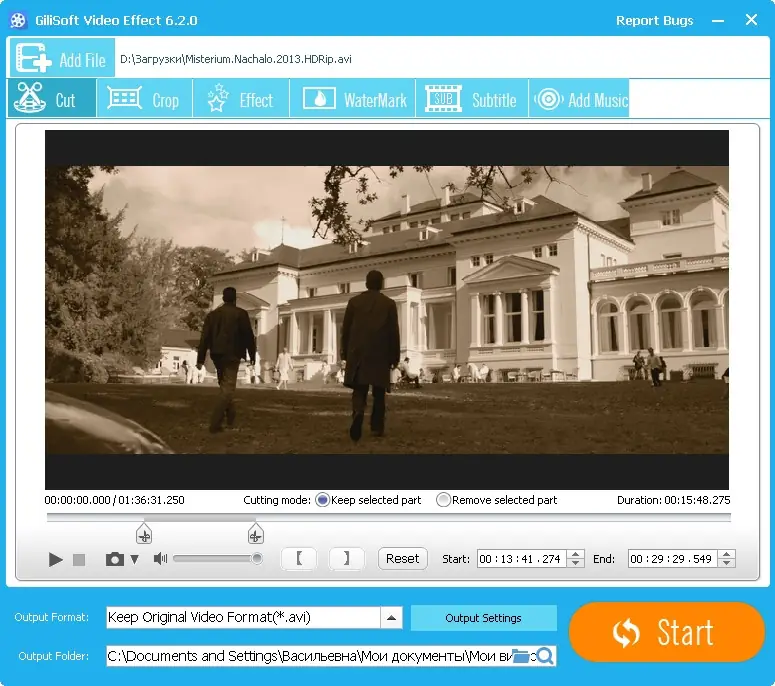Close the GiliSoft Video Effect window
This screenshot has width=775, height=686.
tap(751, 20)
